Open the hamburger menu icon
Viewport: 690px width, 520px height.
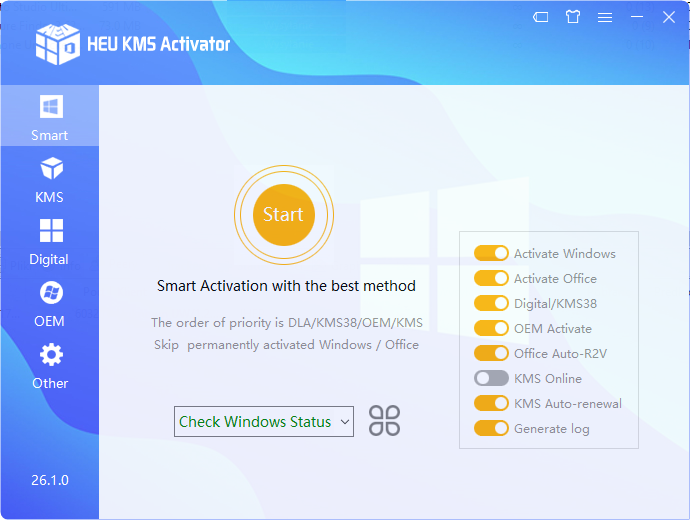coord(605,17)
